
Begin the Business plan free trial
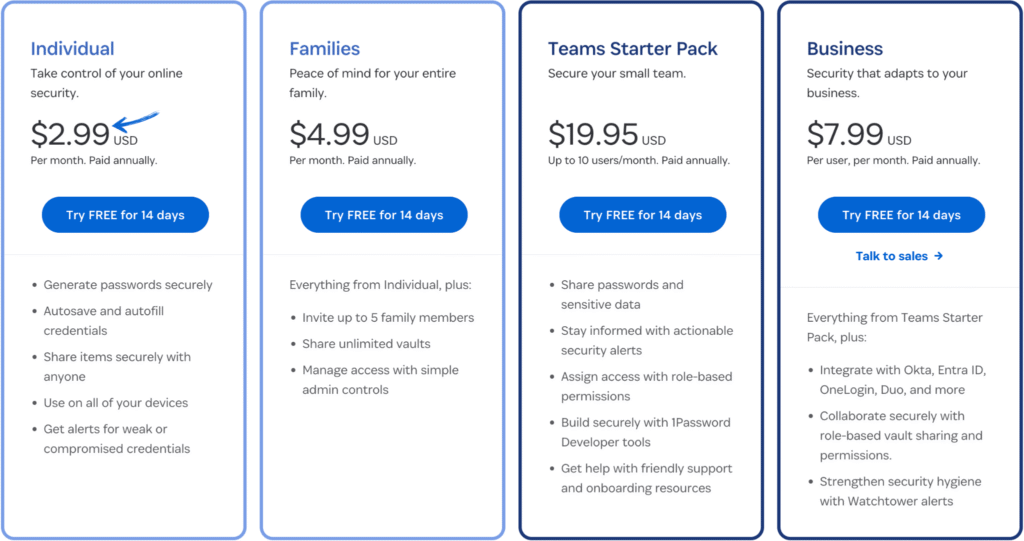[x=901, y=215]
